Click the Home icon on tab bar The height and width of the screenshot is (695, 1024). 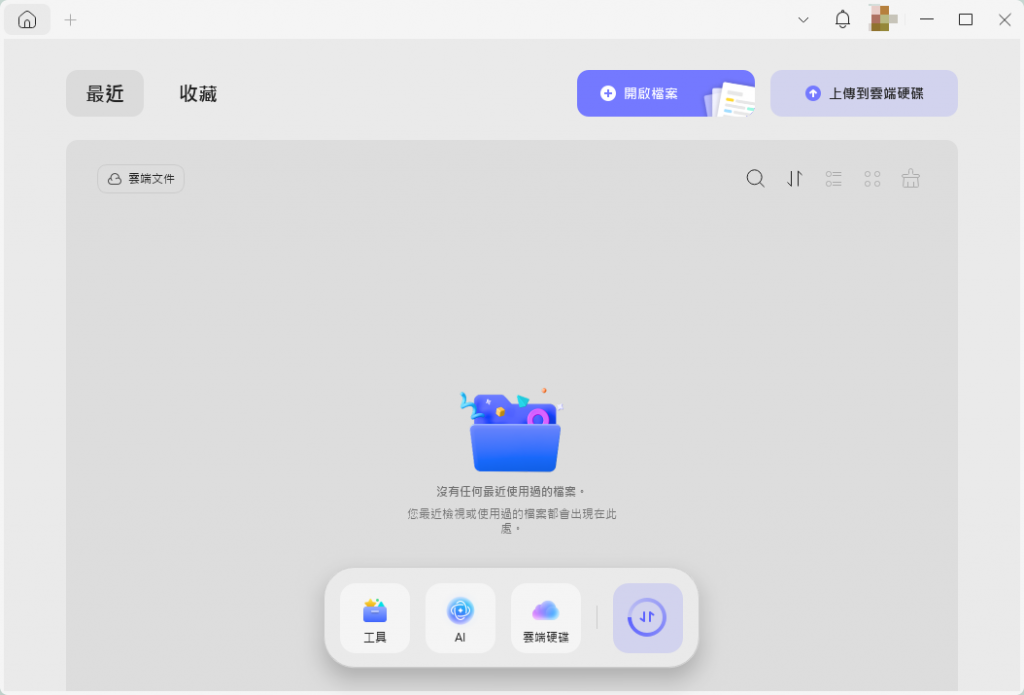tap(26, 19)
